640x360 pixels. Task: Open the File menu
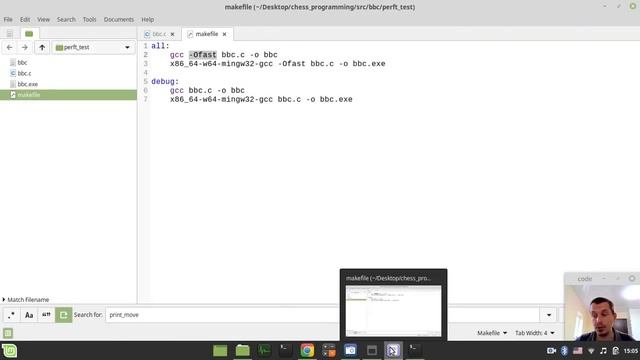(x=8, y=20)
